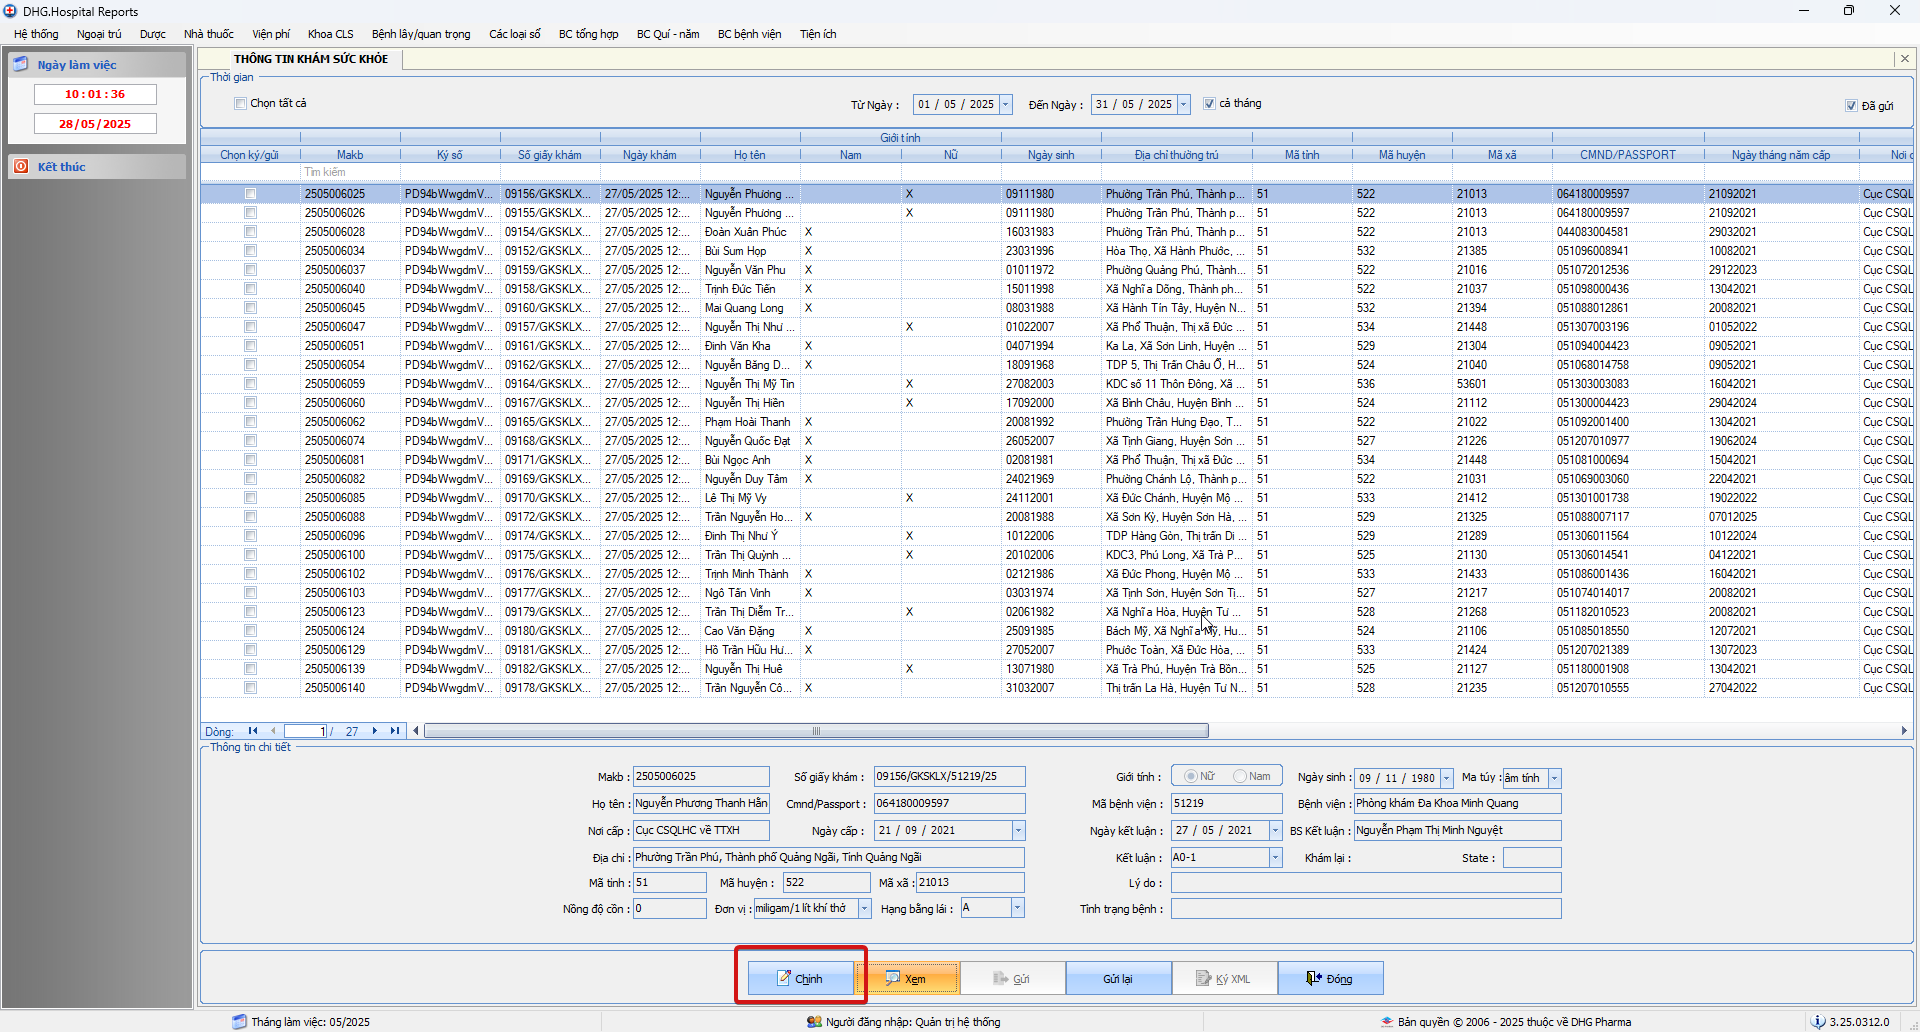Open the Ngày cấp date dropdown
Screen dimensions: 1920x1032
coord(1018,831)
